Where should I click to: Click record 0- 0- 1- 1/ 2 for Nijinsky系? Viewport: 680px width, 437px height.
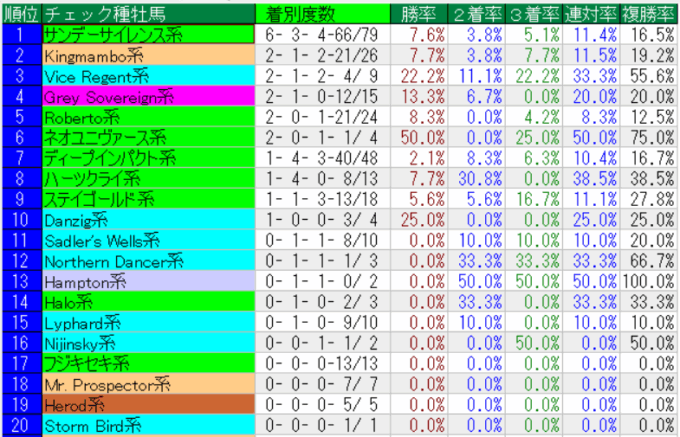click(323, 343)
